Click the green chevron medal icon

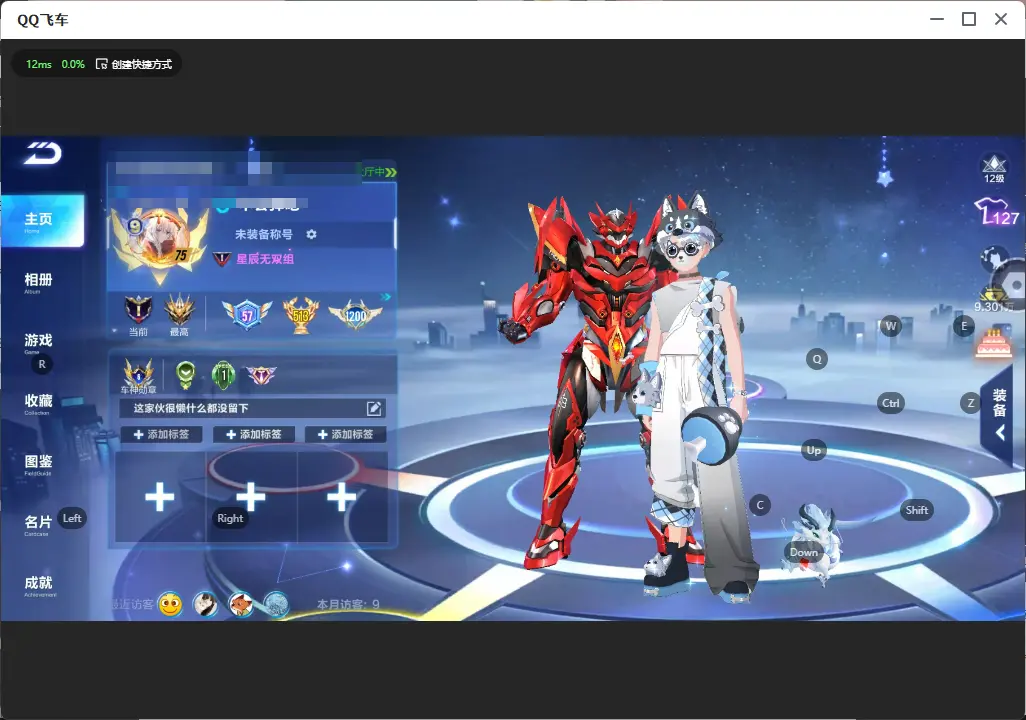186,374
